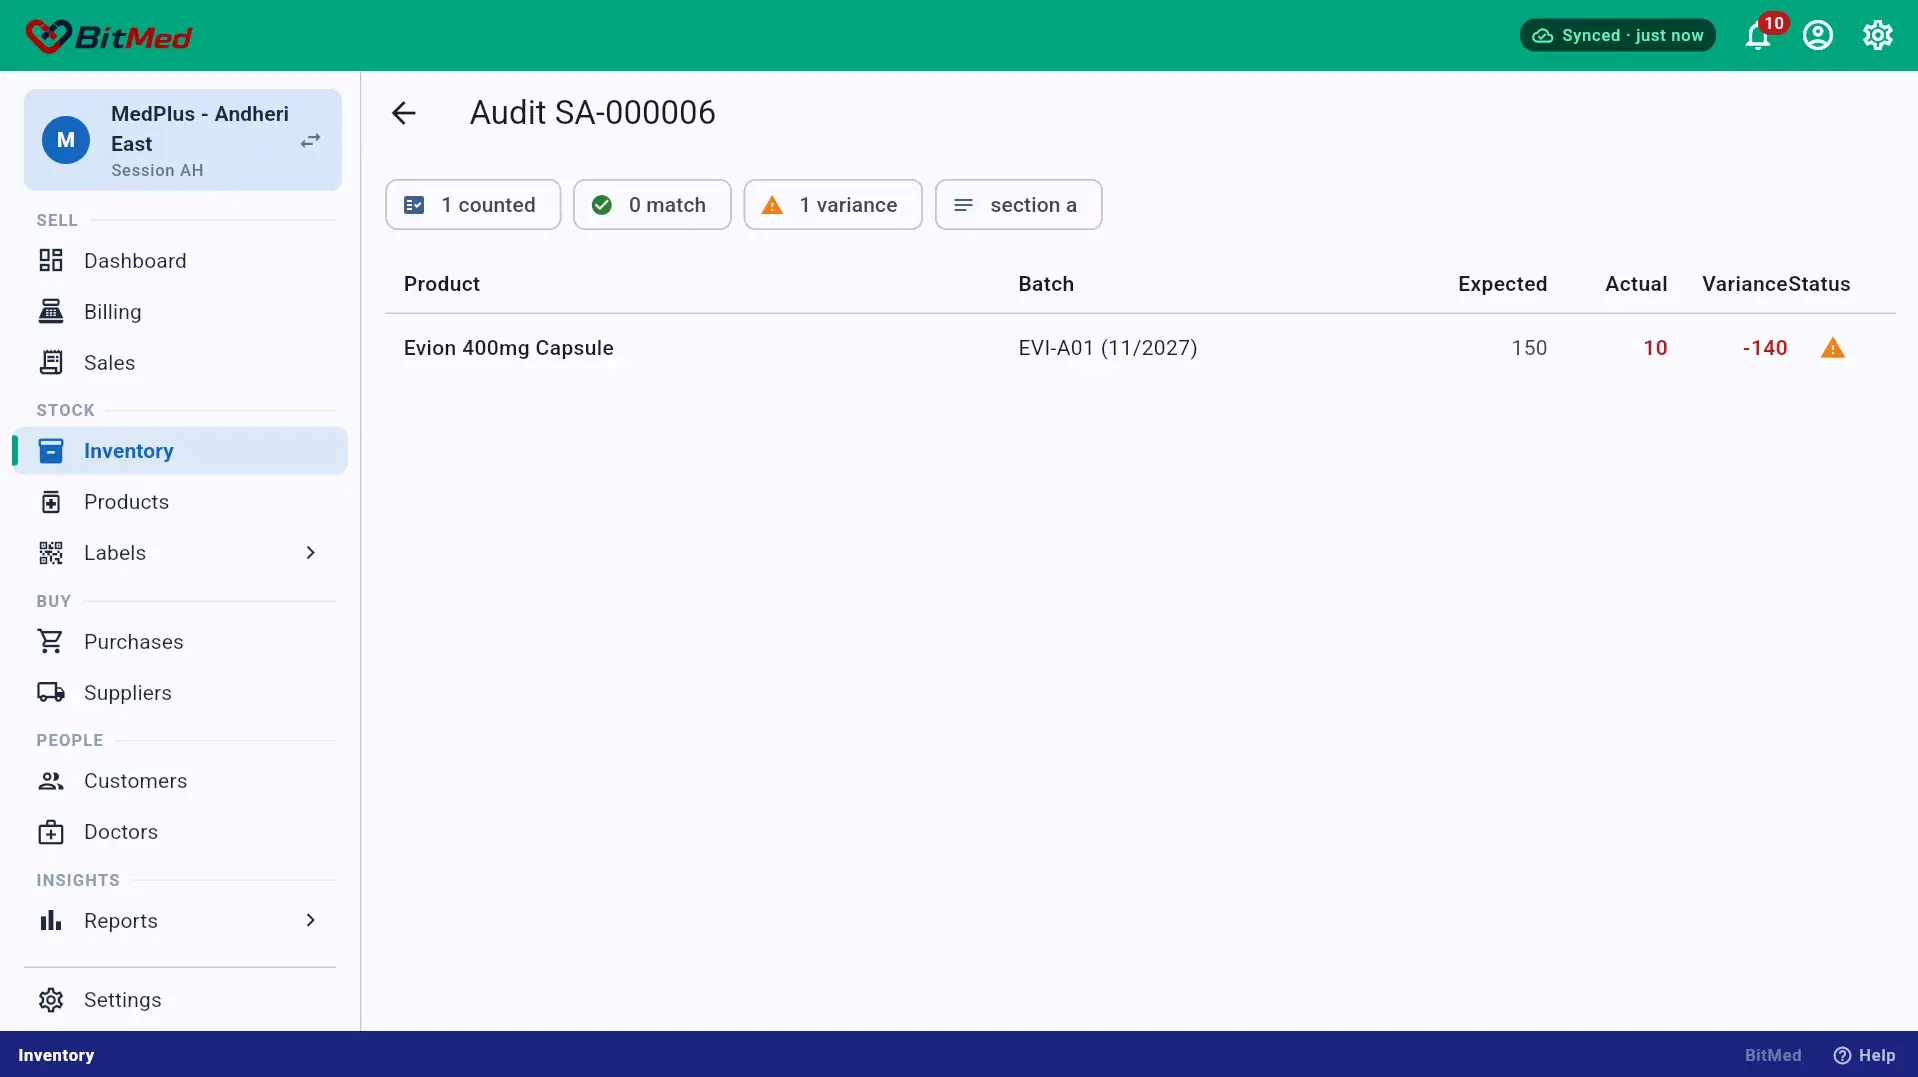Select Inventory in the sidebar
Screen dimensions: 1918x1077
coord(180,451)
